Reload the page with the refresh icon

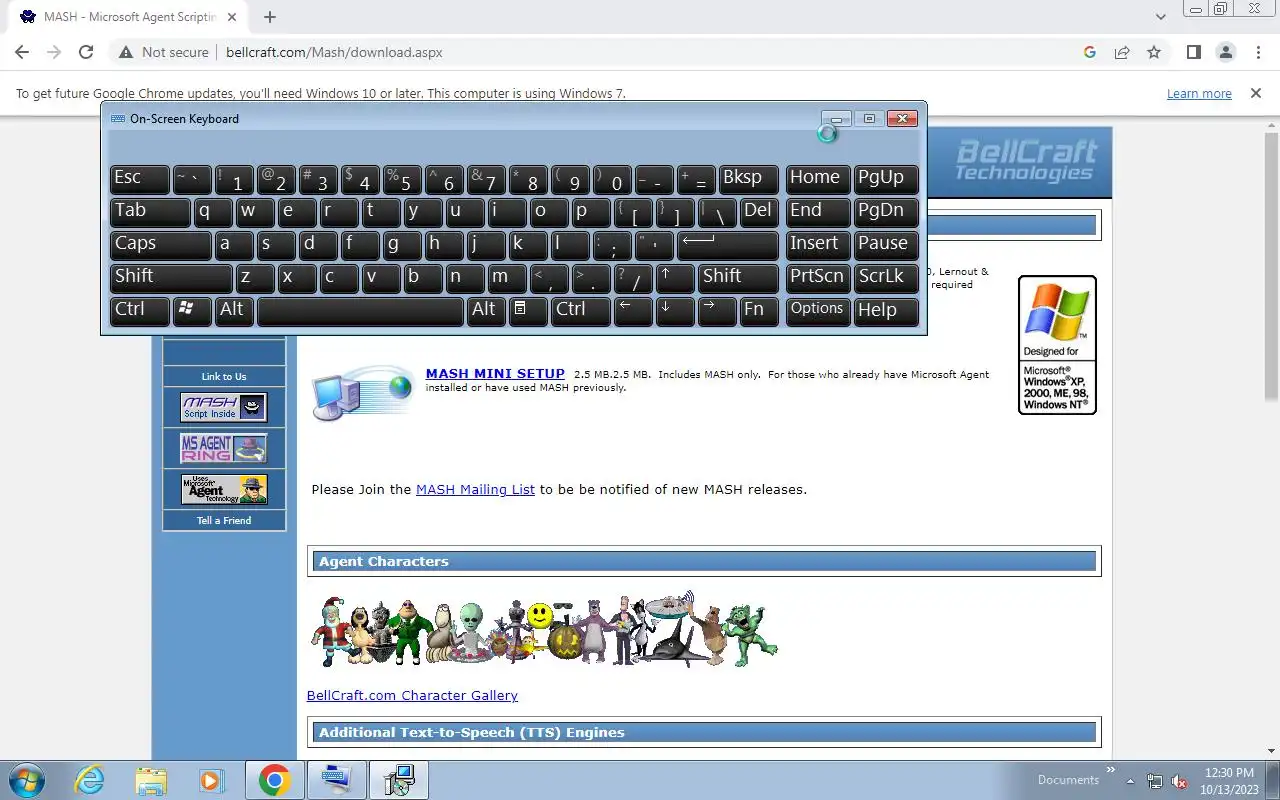click(x=86, y=52)
